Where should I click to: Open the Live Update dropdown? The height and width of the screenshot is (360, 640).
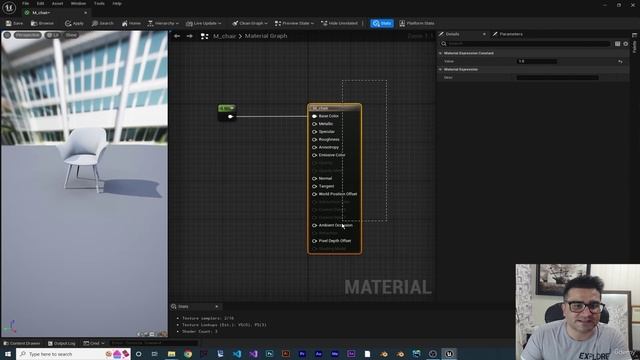(x=203, y=23)
